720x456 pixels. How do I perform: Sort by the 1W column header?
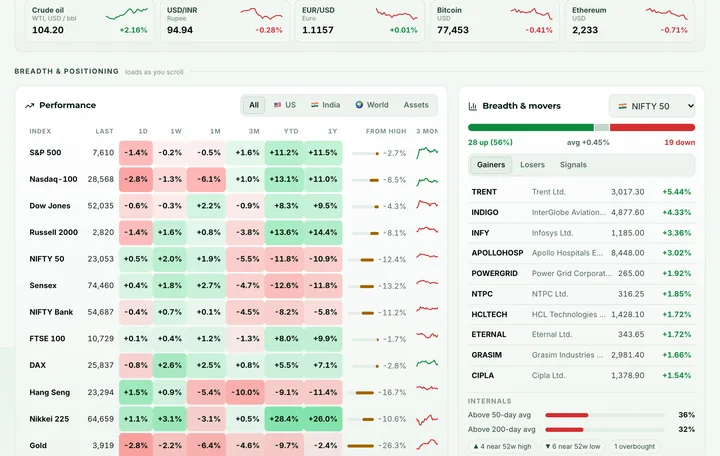click(176, 131)
